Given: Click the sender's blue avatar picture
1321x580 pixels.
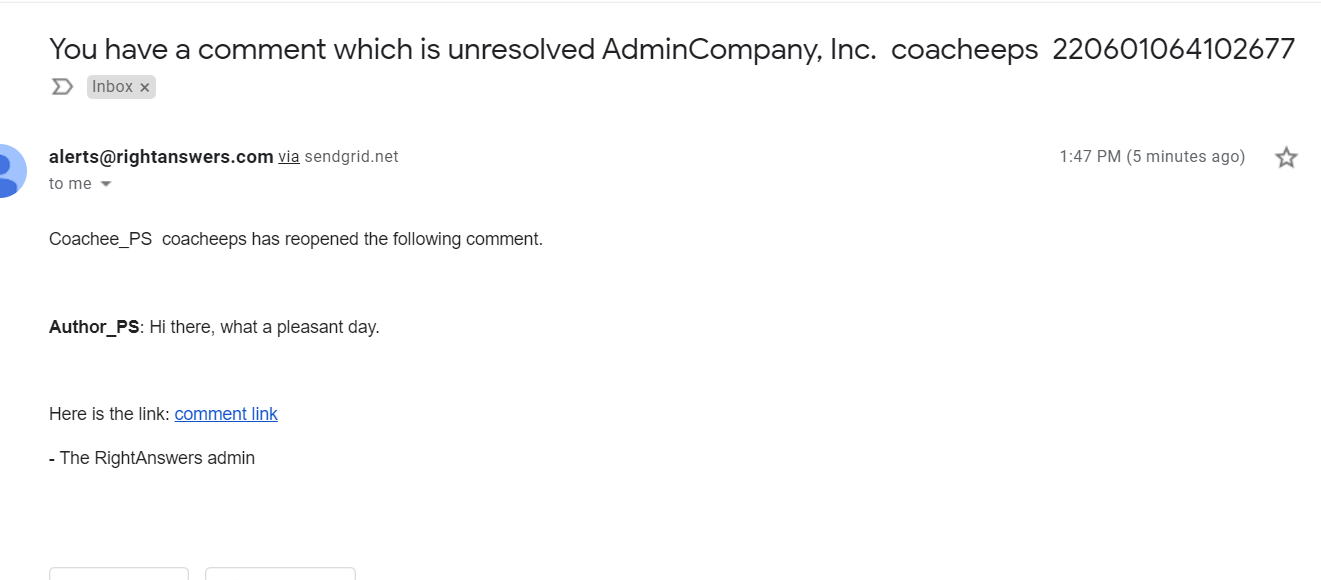Looking at the screenshot, I should [10, 171].
